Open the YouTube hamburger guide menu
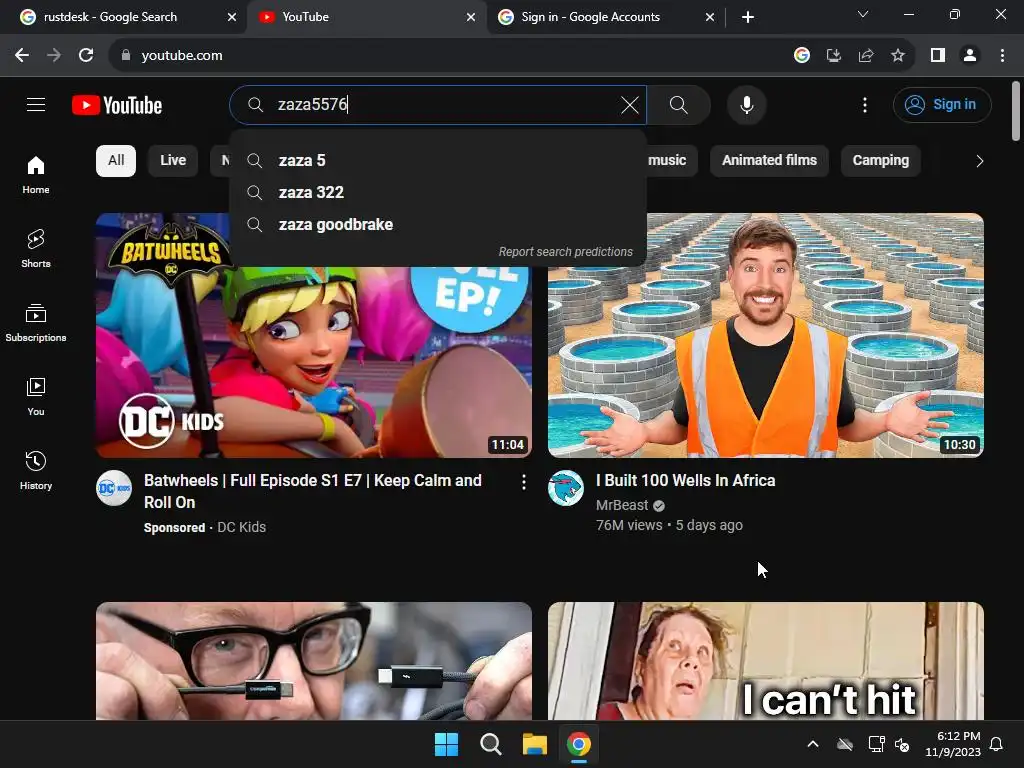Image resolution: width=1024 pixels, height=768 pixels. (36, 104)
